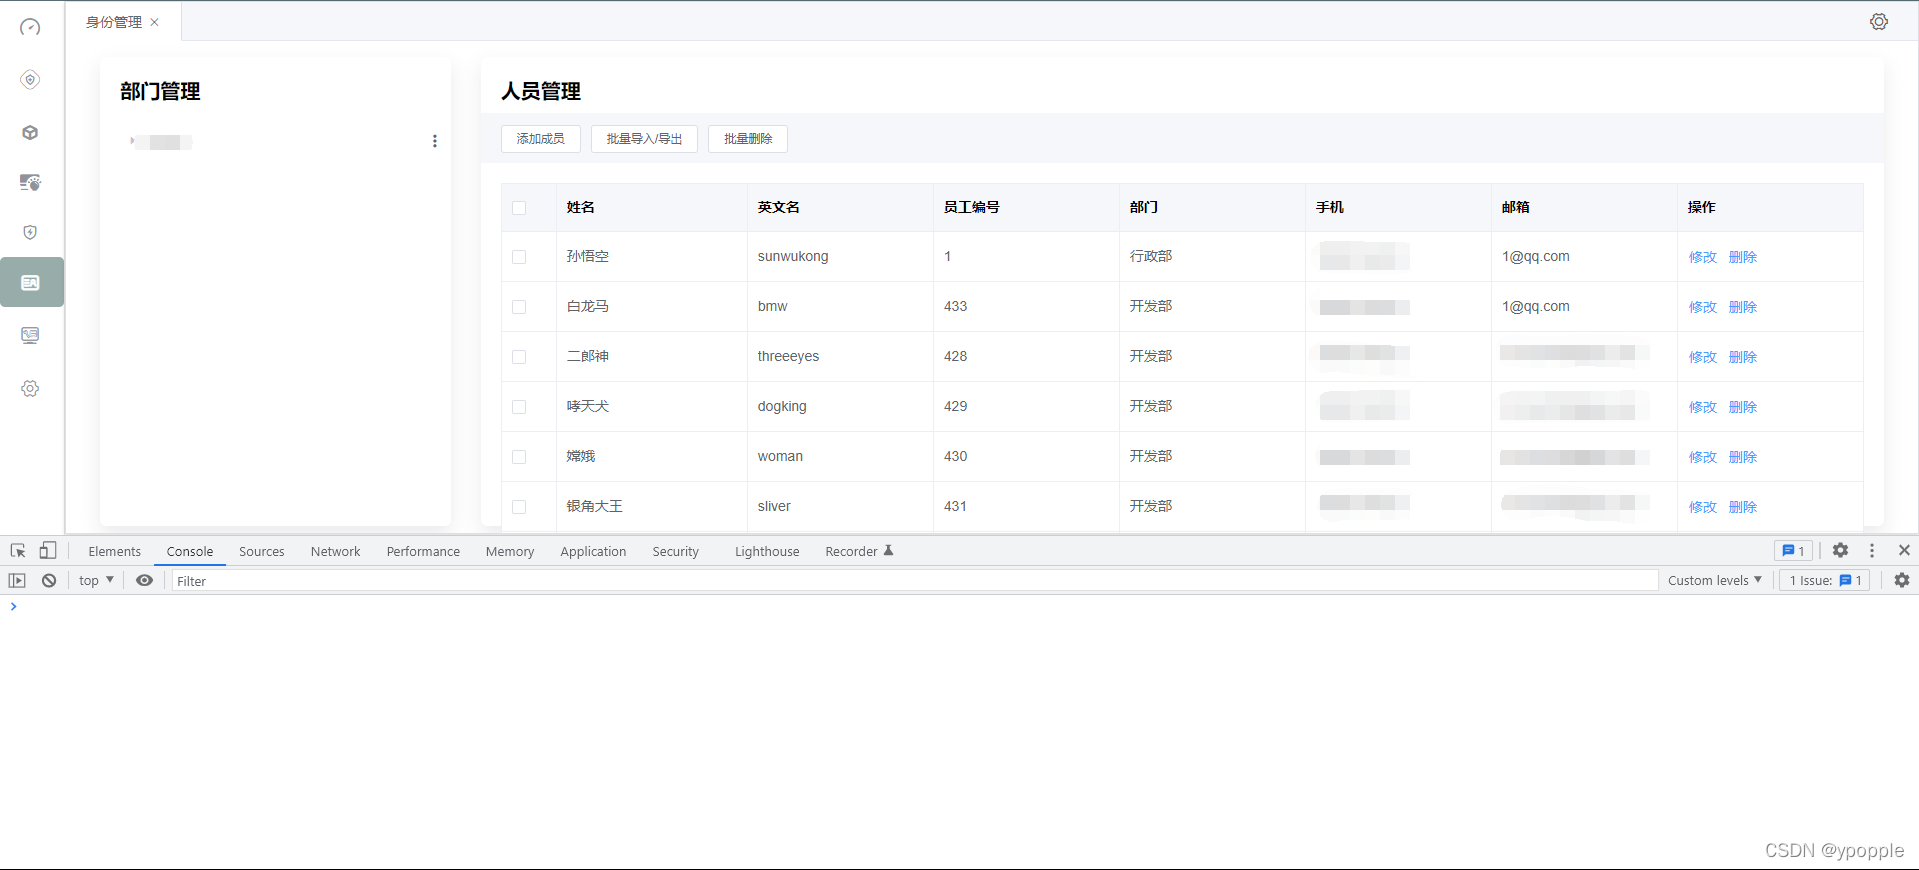This screenshot has height=870, width=1919.
Task: Click the 批量删除 button
Action: [748, 139]
